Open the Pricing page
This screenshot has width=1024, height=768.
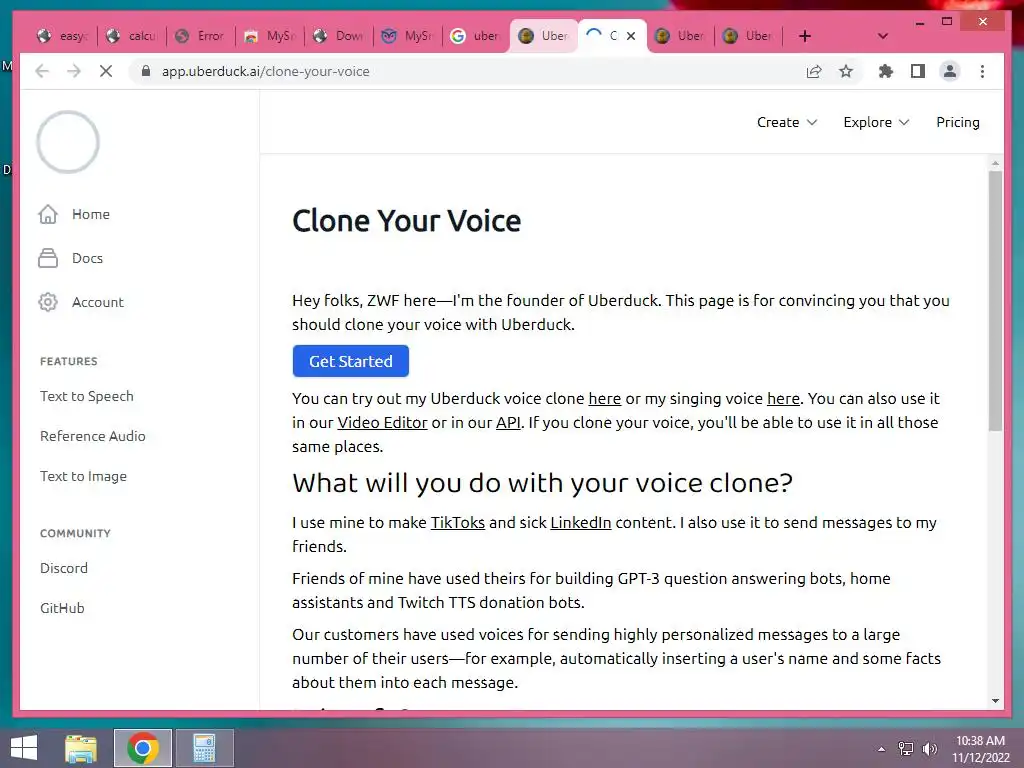(x=957, y=122)
